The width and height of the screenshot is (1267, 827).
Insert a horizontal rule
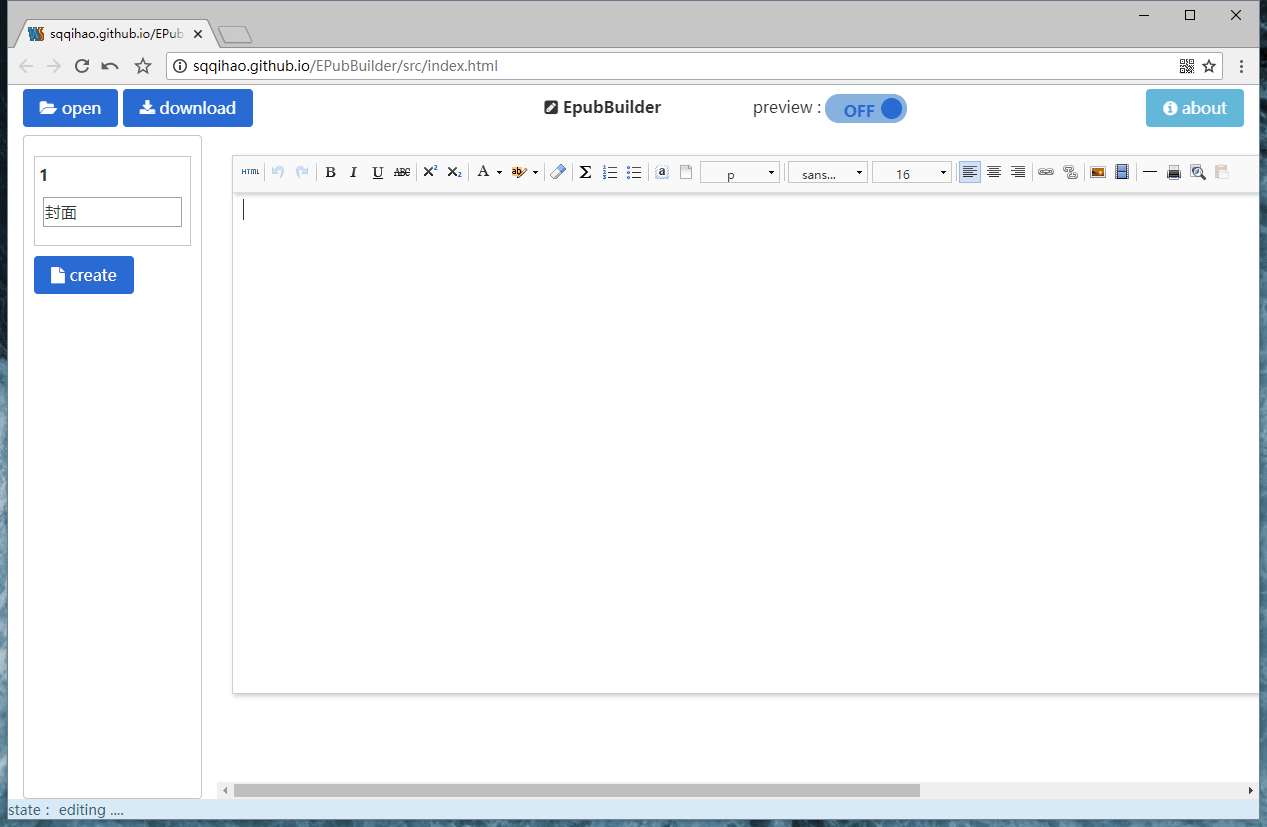coord(1149,171)
